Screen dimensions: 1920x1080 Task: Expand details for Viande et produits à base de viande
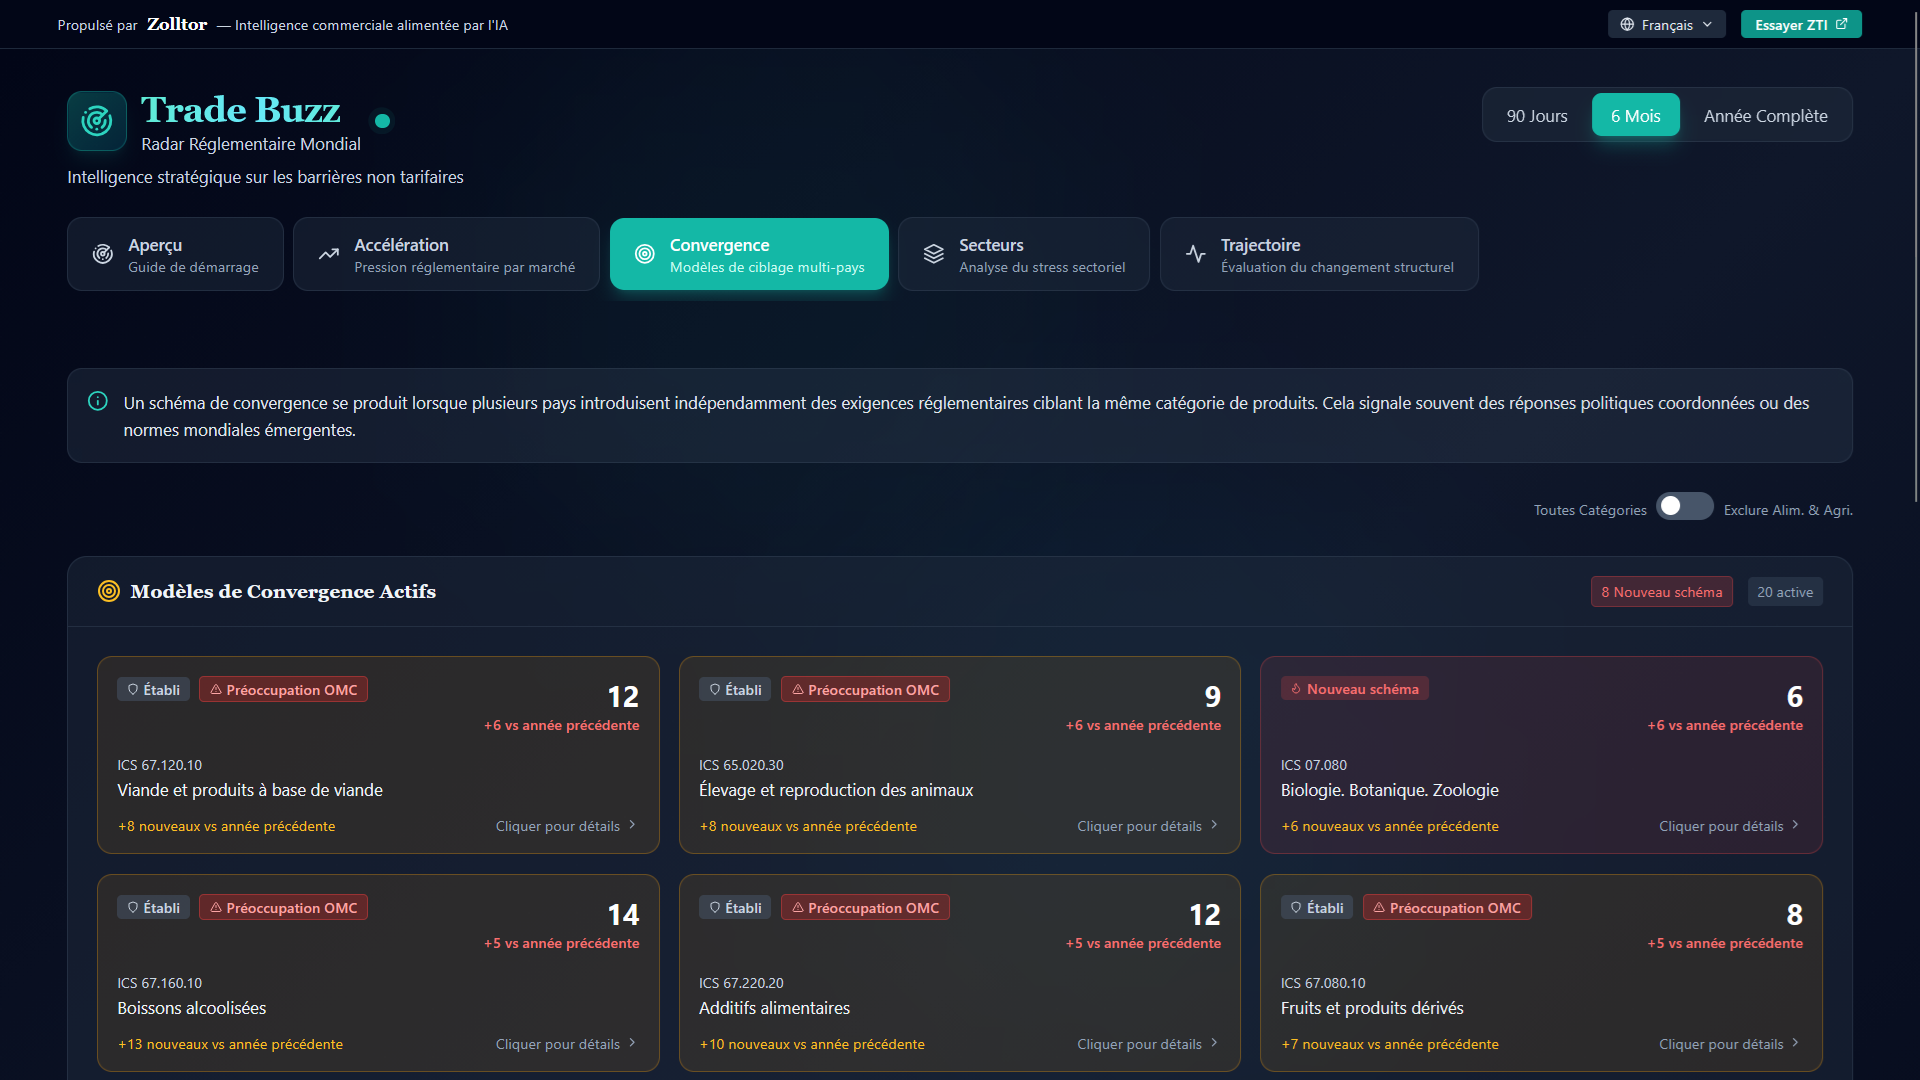[x=565, y=826]
